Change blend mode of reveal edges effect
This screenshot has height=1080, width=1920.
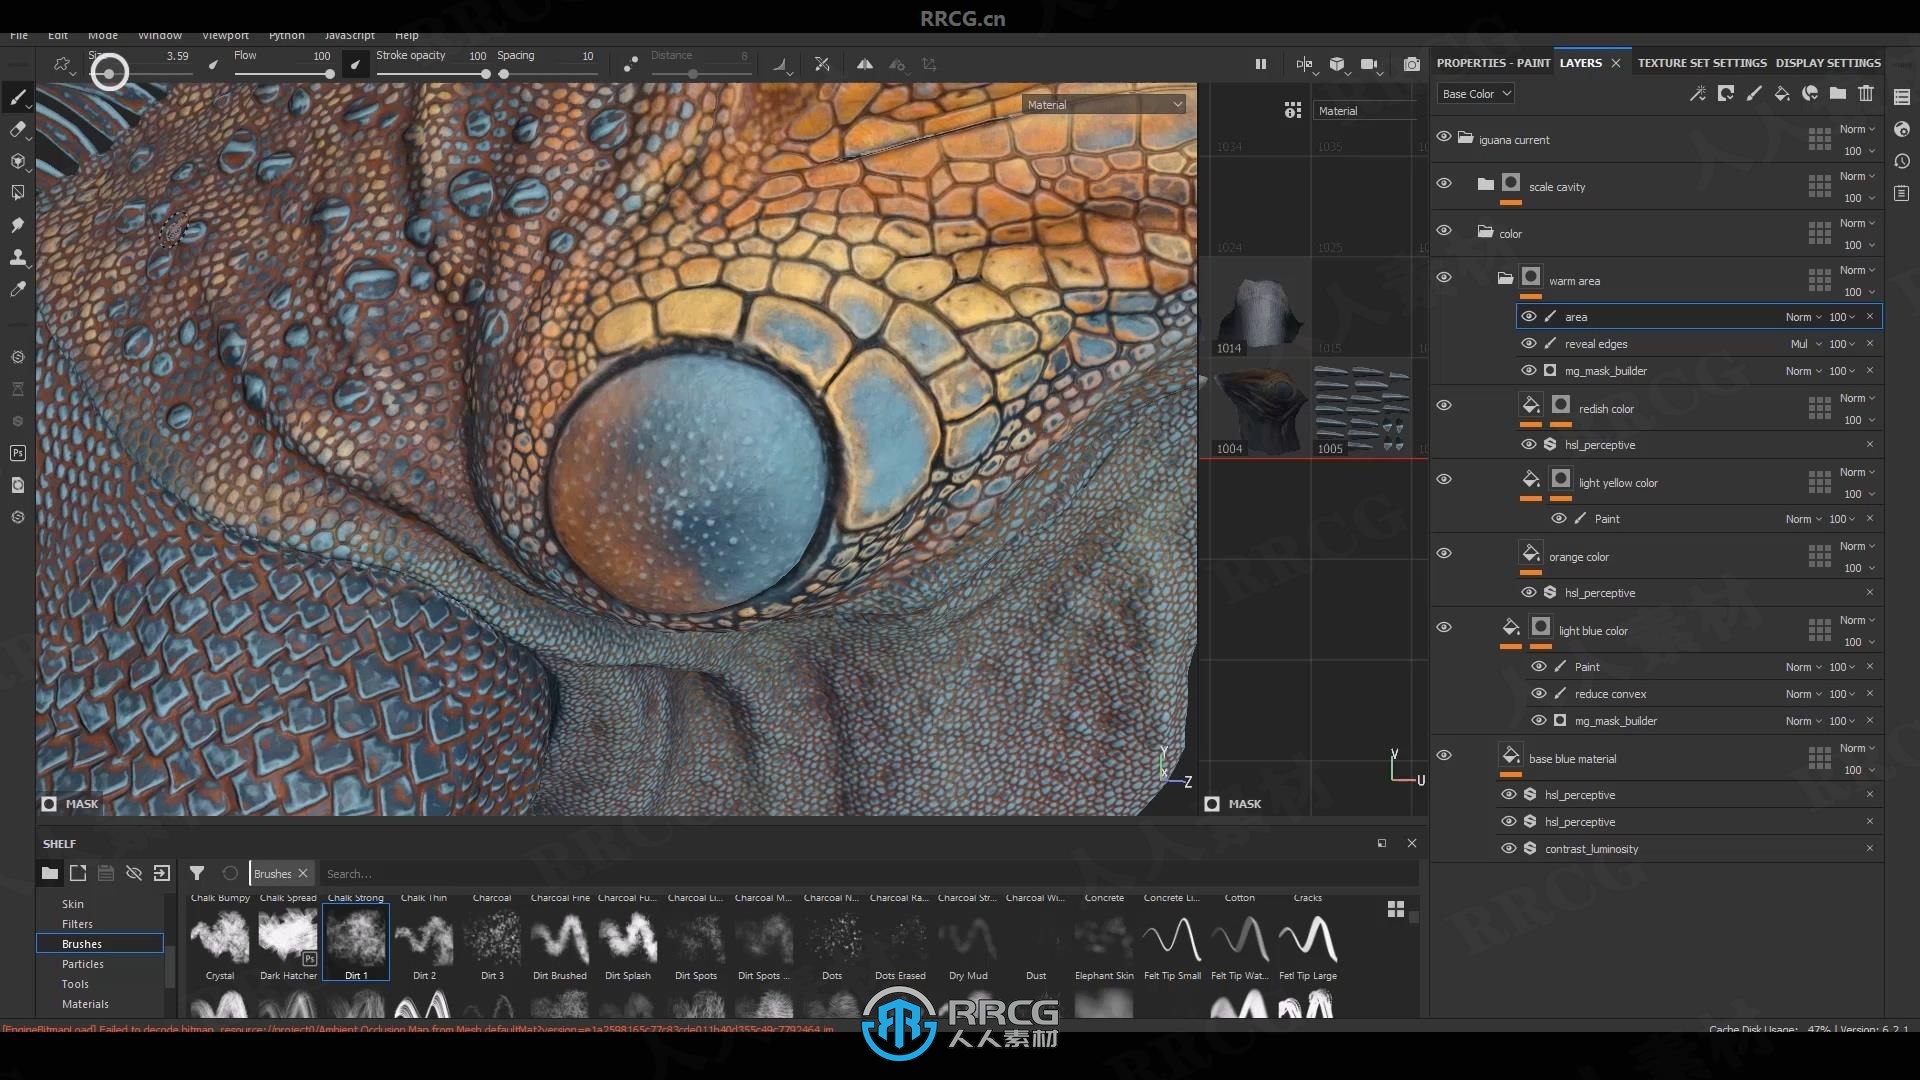click(1805, 344)
